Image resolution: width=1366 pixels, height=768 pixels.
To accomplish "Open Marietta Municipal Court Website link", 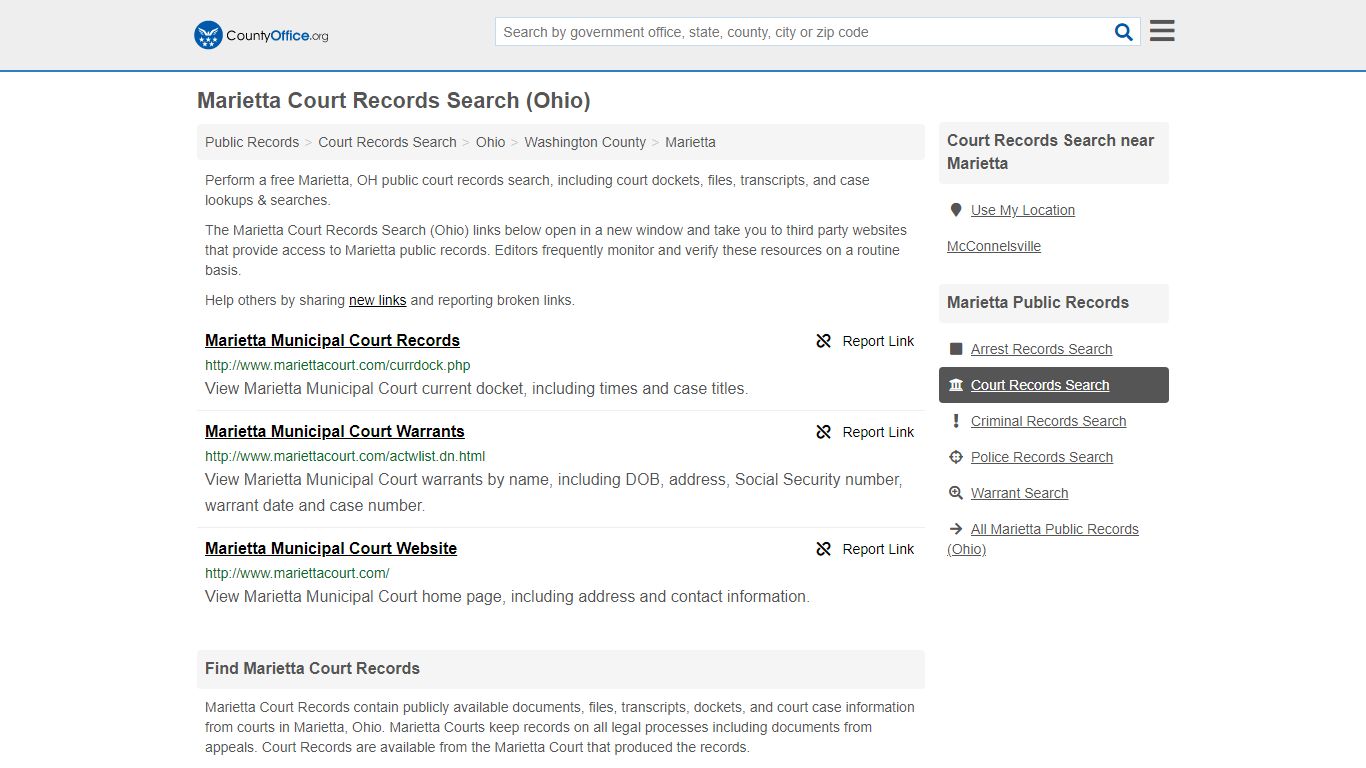I will click(331, 548).
